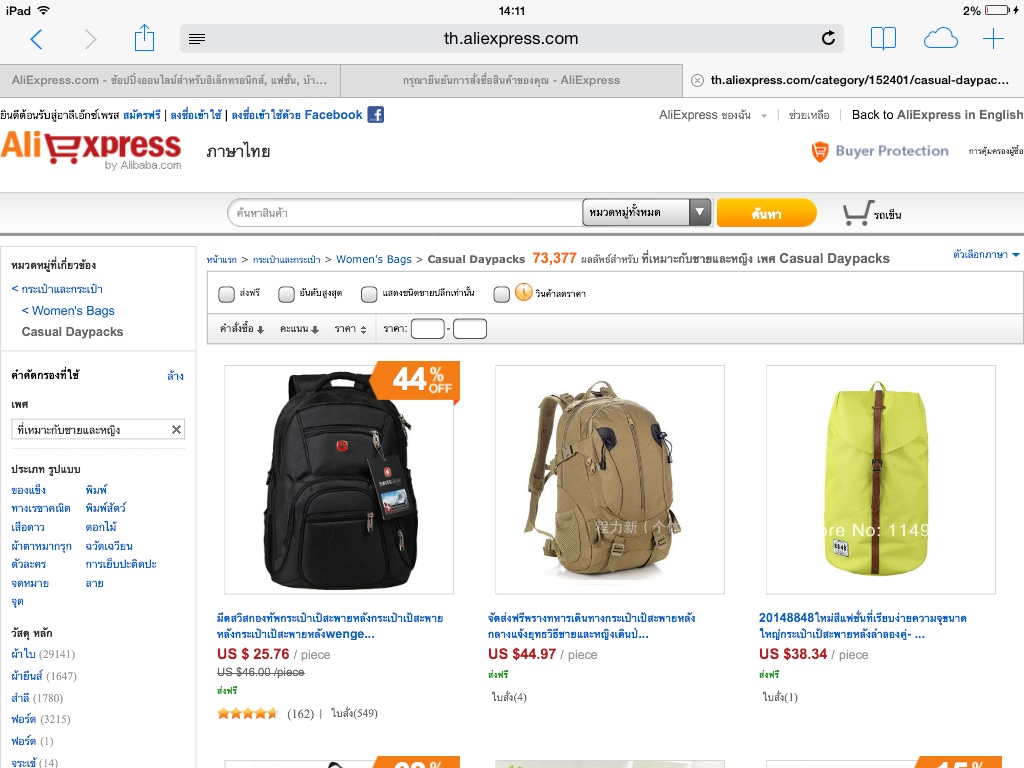Reload the page with the refresh icon
The height and width of the screenshot is (768, 1024).
[828, 39]
